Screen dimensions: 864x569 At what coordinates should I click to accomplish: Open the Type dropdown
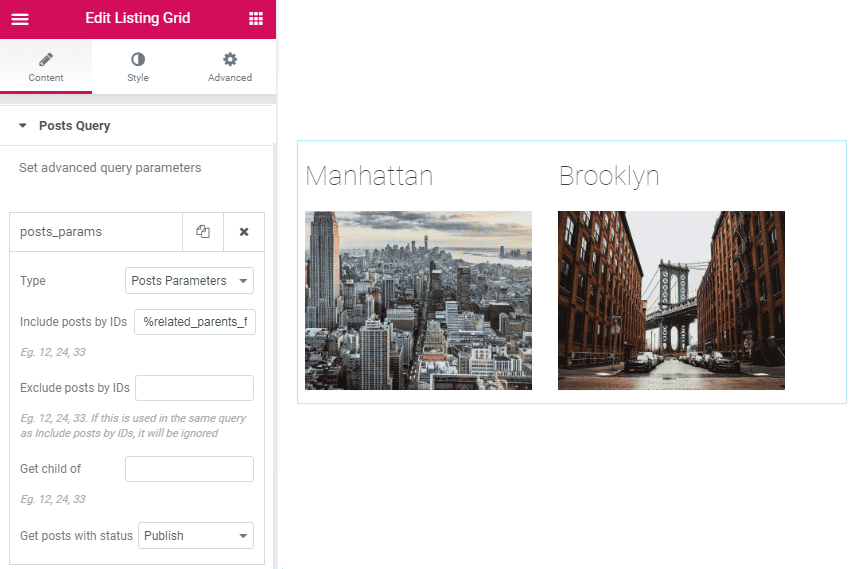189,280
